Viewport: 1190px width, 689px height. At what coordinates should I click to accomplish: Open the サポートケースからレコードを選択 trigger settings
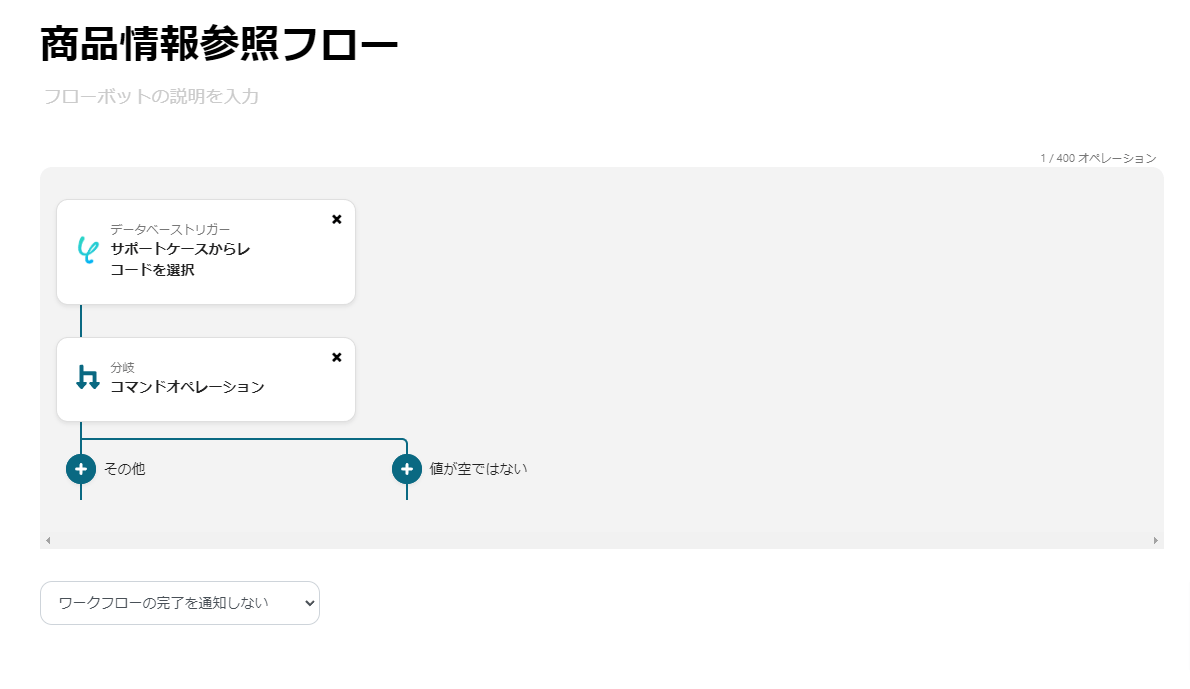[x=180, y=259]
